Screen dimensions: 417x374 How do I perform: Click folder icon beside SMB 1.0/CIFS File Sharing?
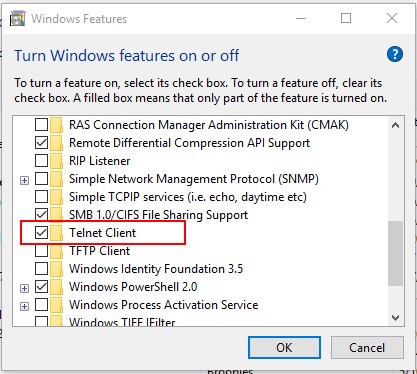coord(57,215)
